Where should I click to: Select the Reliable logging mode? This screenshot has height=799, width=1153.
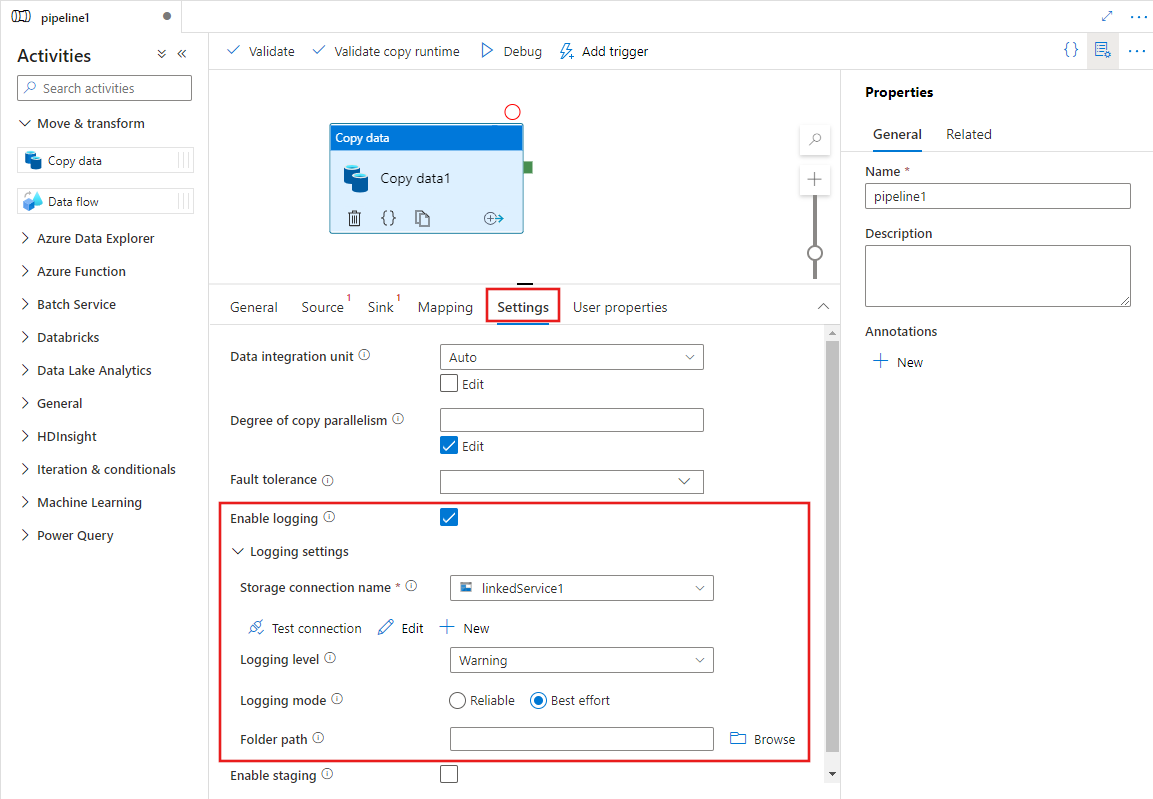coord(457,700)
